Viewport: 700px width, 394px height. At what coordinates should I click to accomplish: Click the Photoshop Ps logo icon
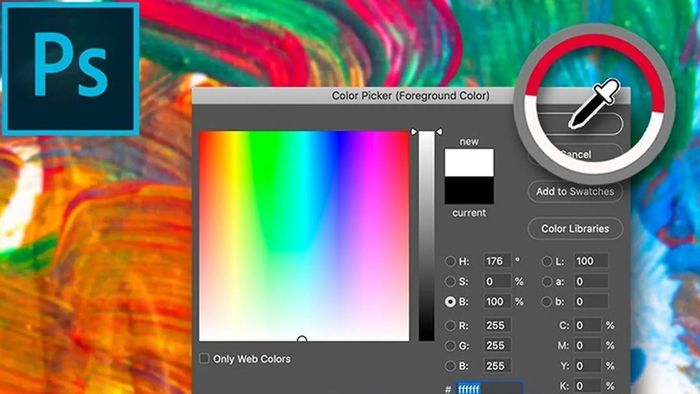pyautogui.click(x=71, y=69)
